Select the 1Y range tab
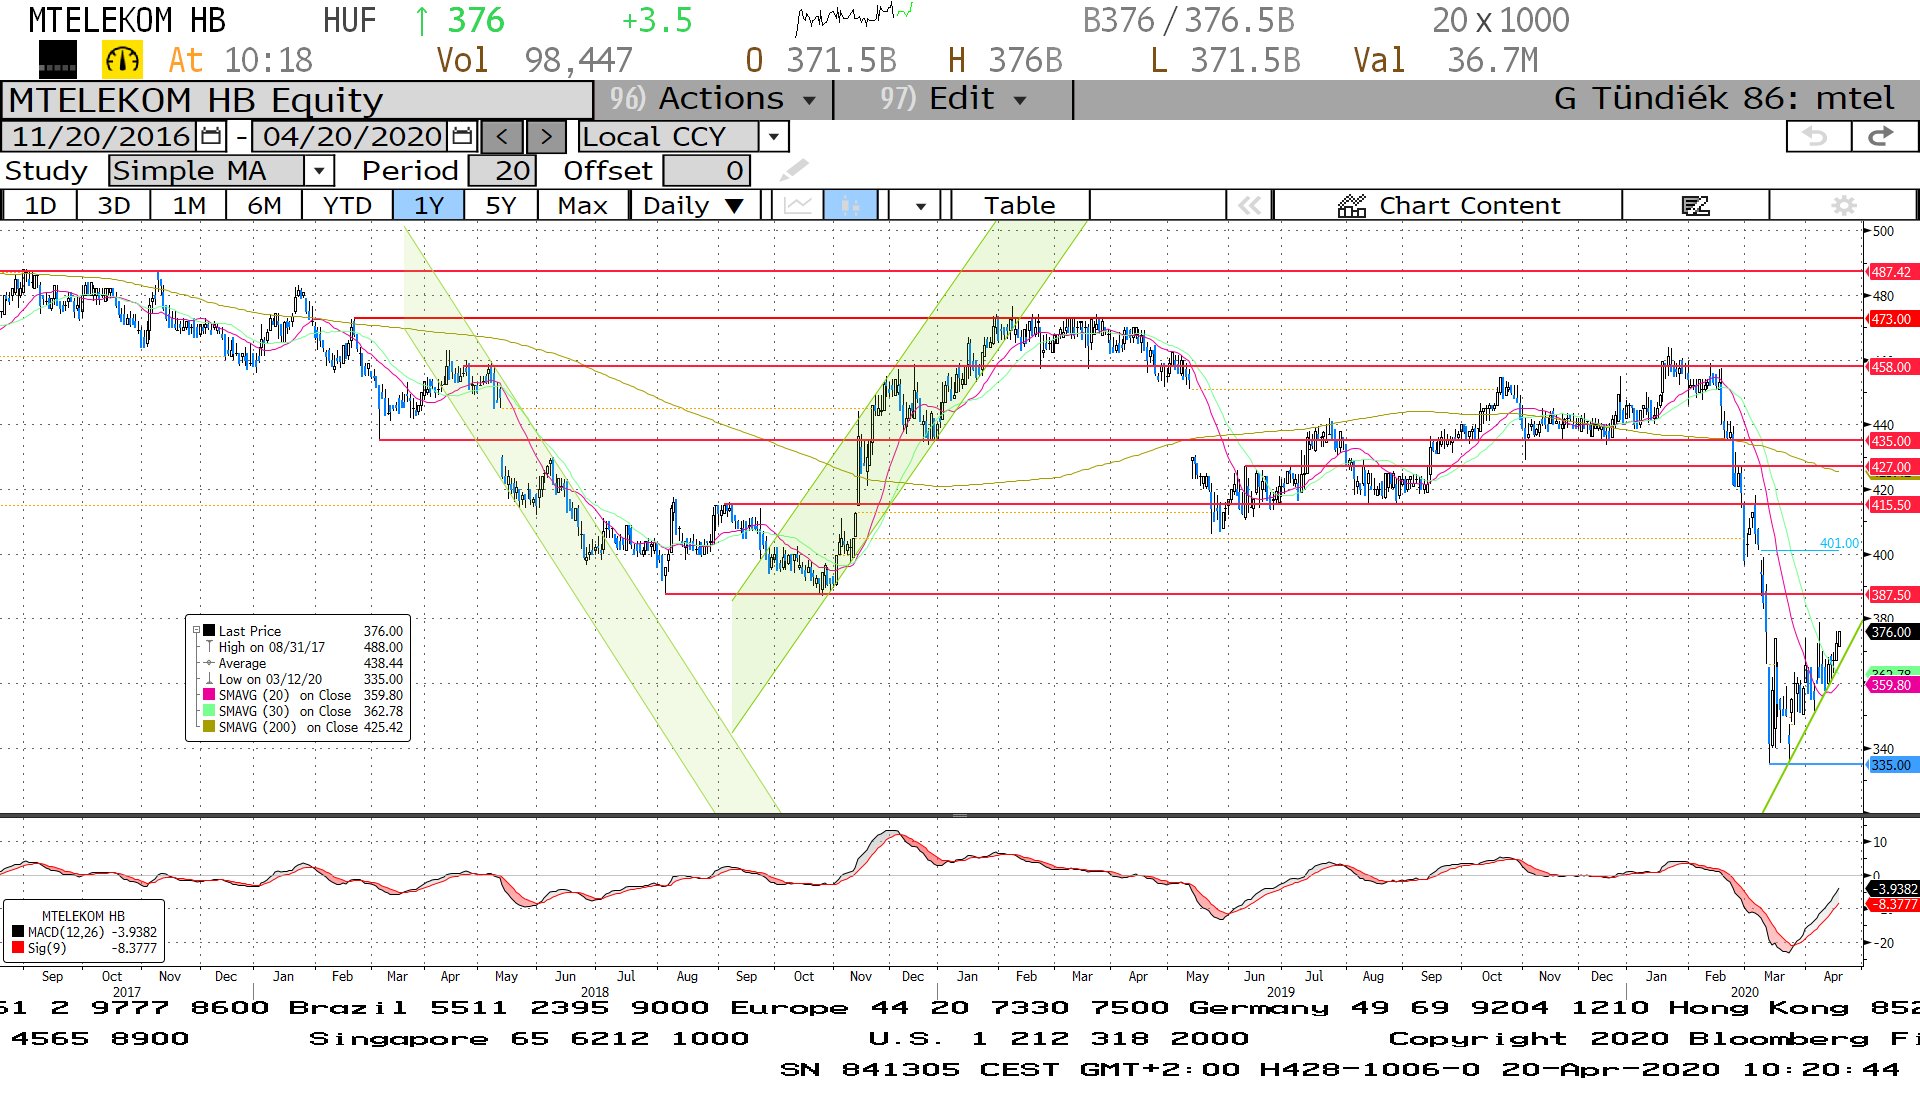The width and height of the screenshot is (1920, 1109). pyautogui.click(x=429, y=205)
